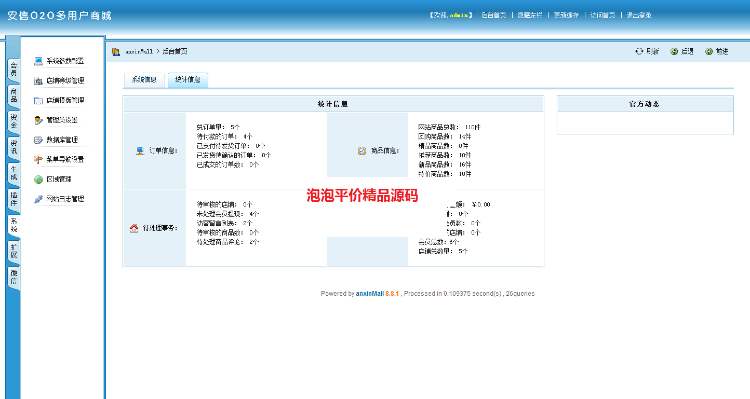The width and height of the screenshot is (750, 399).
Task: Click the 访问首页 link in top bar
Action: point(603,15)
